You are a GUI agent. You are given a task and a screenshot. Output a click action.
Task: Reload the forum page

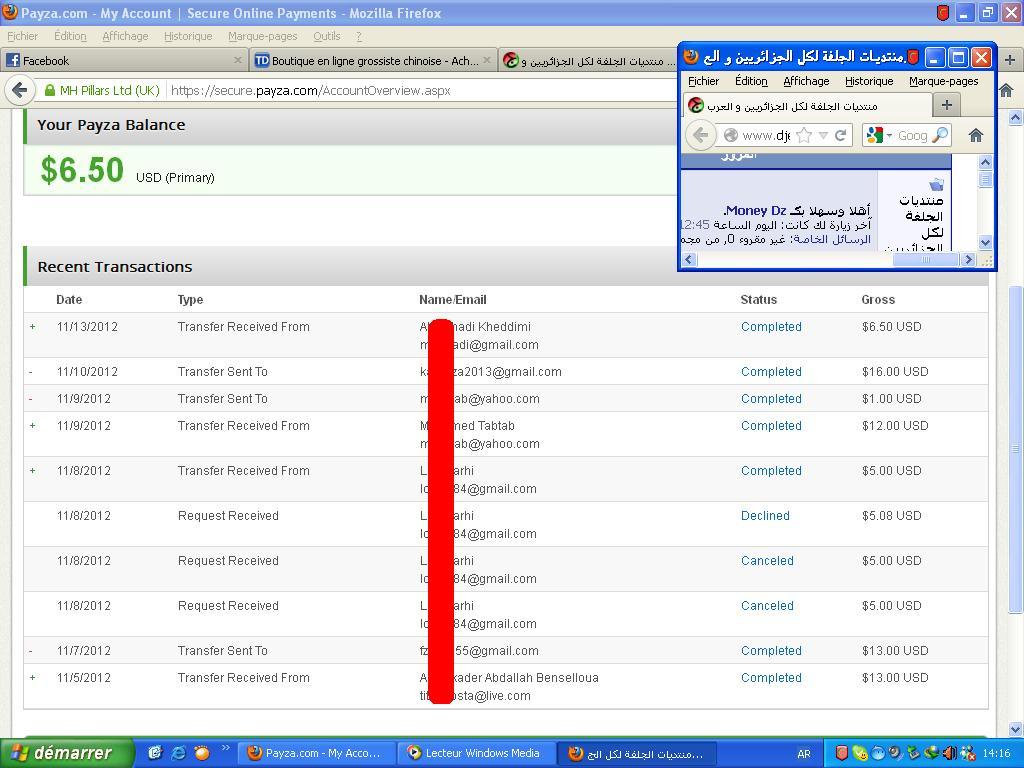(840, 135)
